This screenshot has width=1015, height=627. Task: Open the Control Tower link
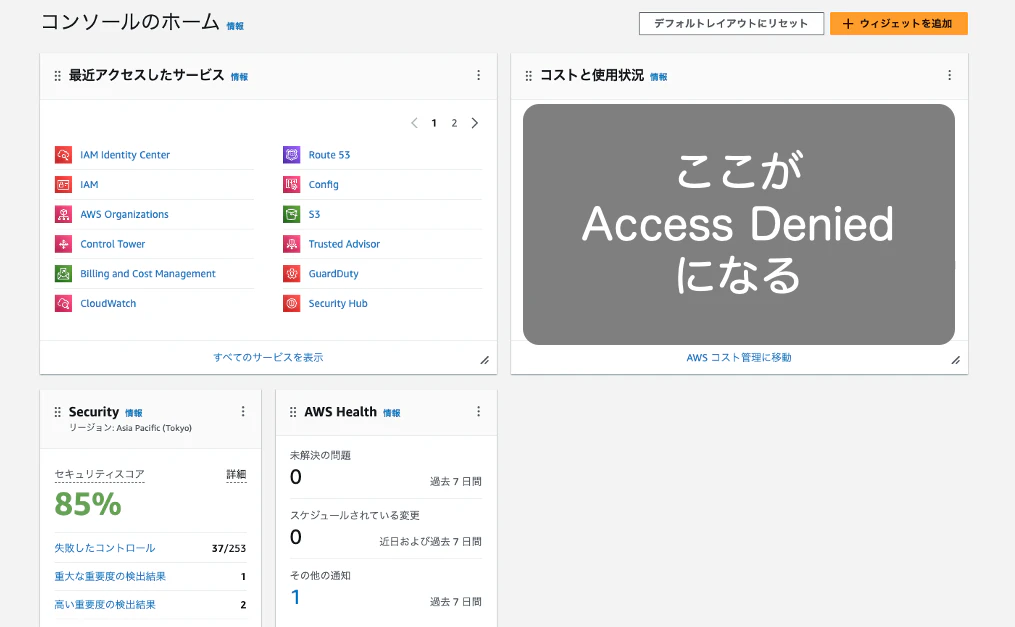[x=113, y=244]
